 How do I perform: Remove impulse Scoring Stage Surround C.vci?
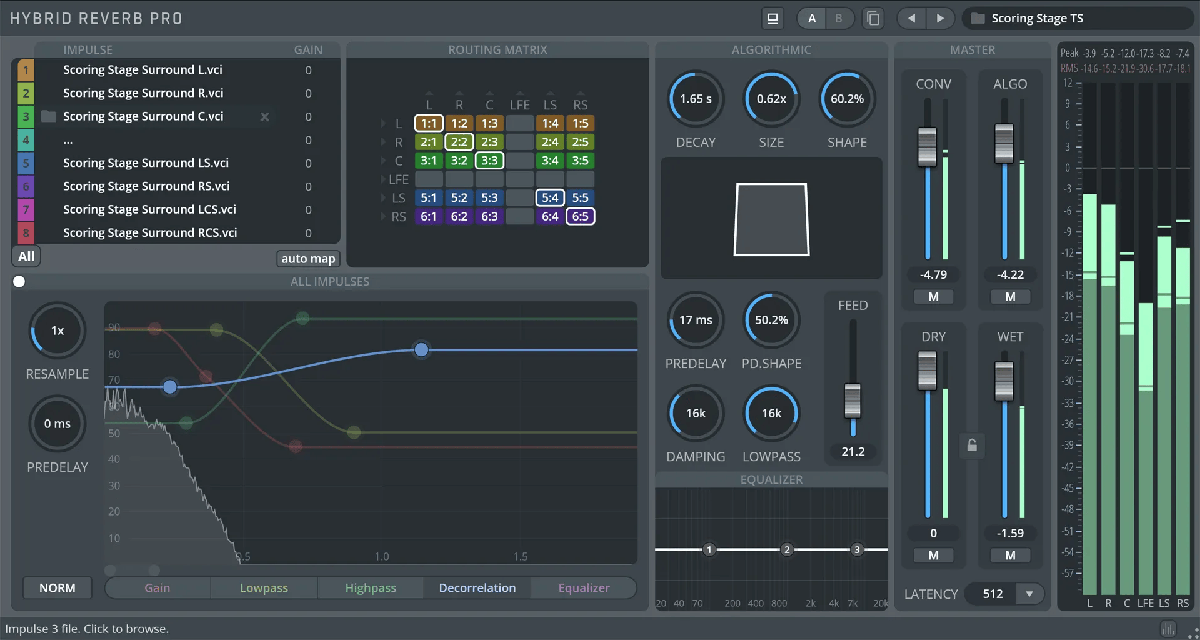pyautogui.click(x=265, y=117)
